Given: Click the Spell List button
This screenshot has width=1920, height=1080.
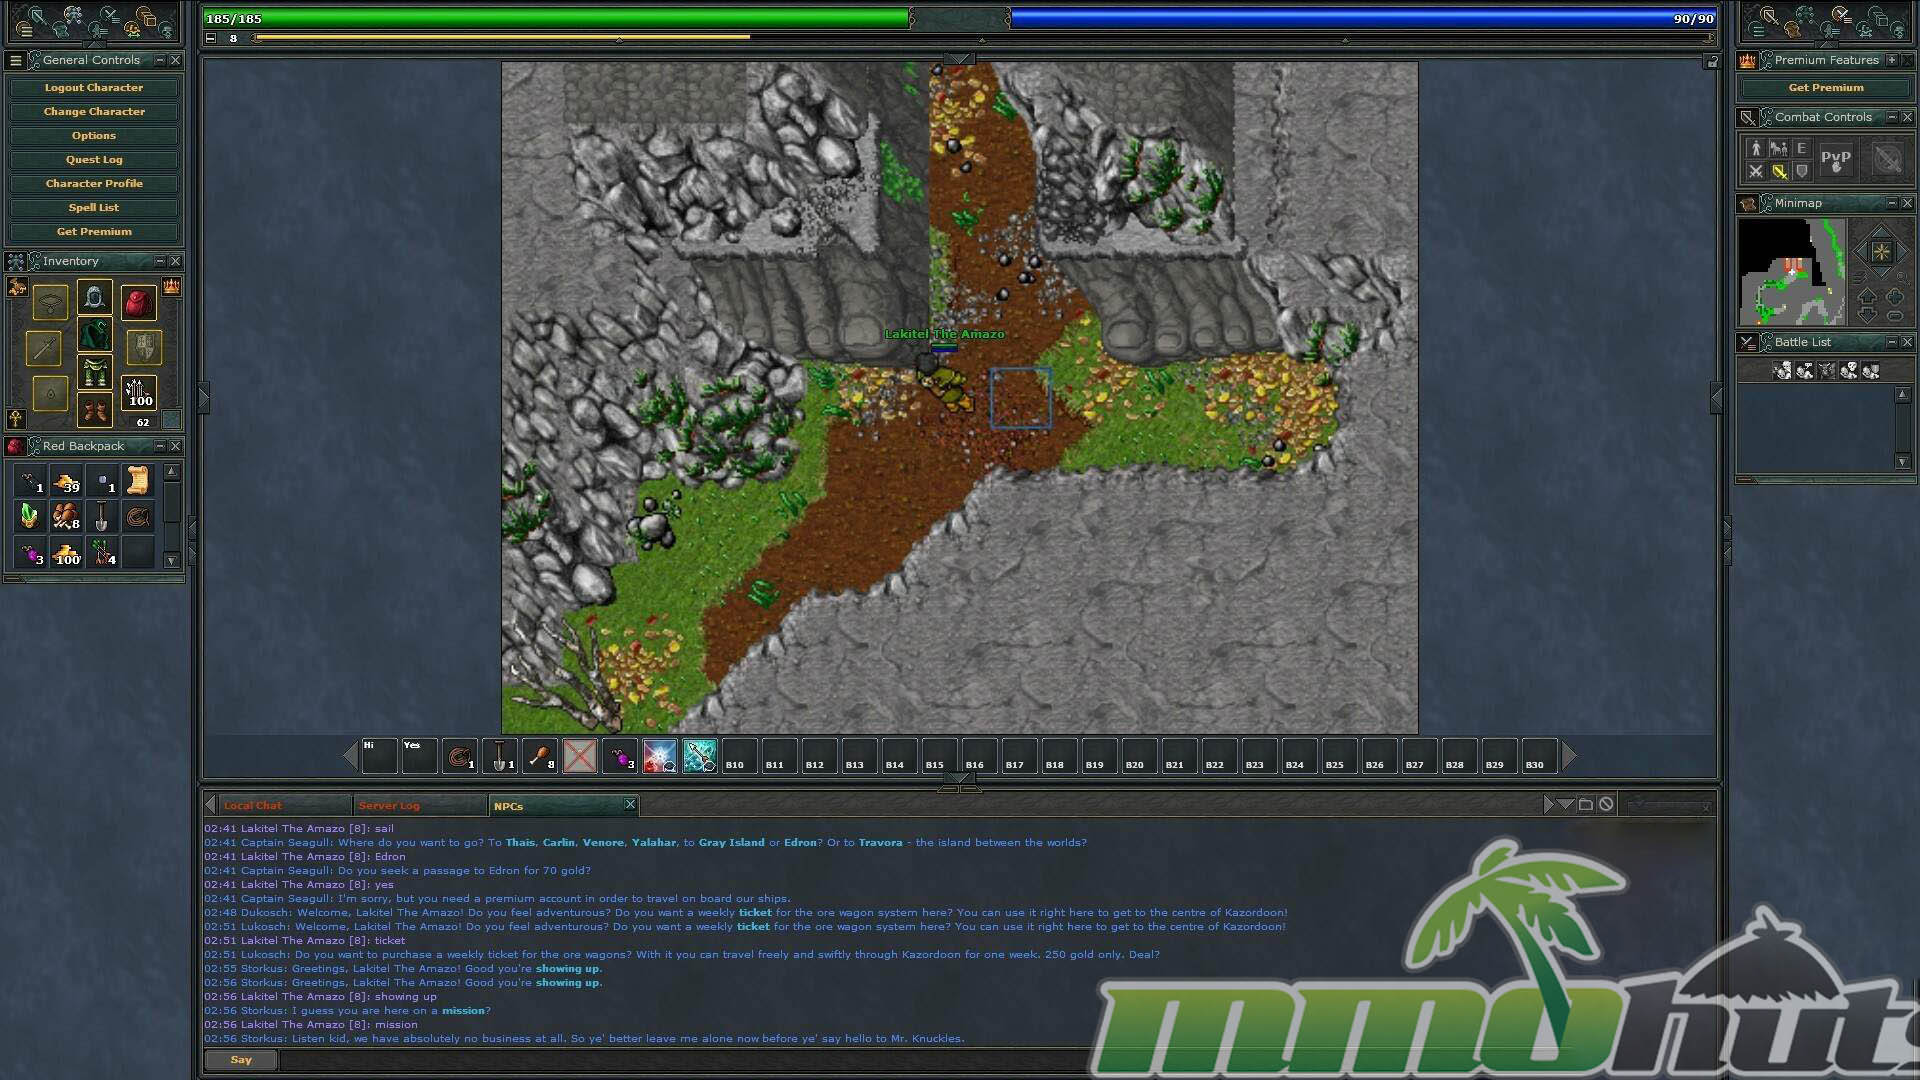Looking at the screenshot, I should [94, 208].
